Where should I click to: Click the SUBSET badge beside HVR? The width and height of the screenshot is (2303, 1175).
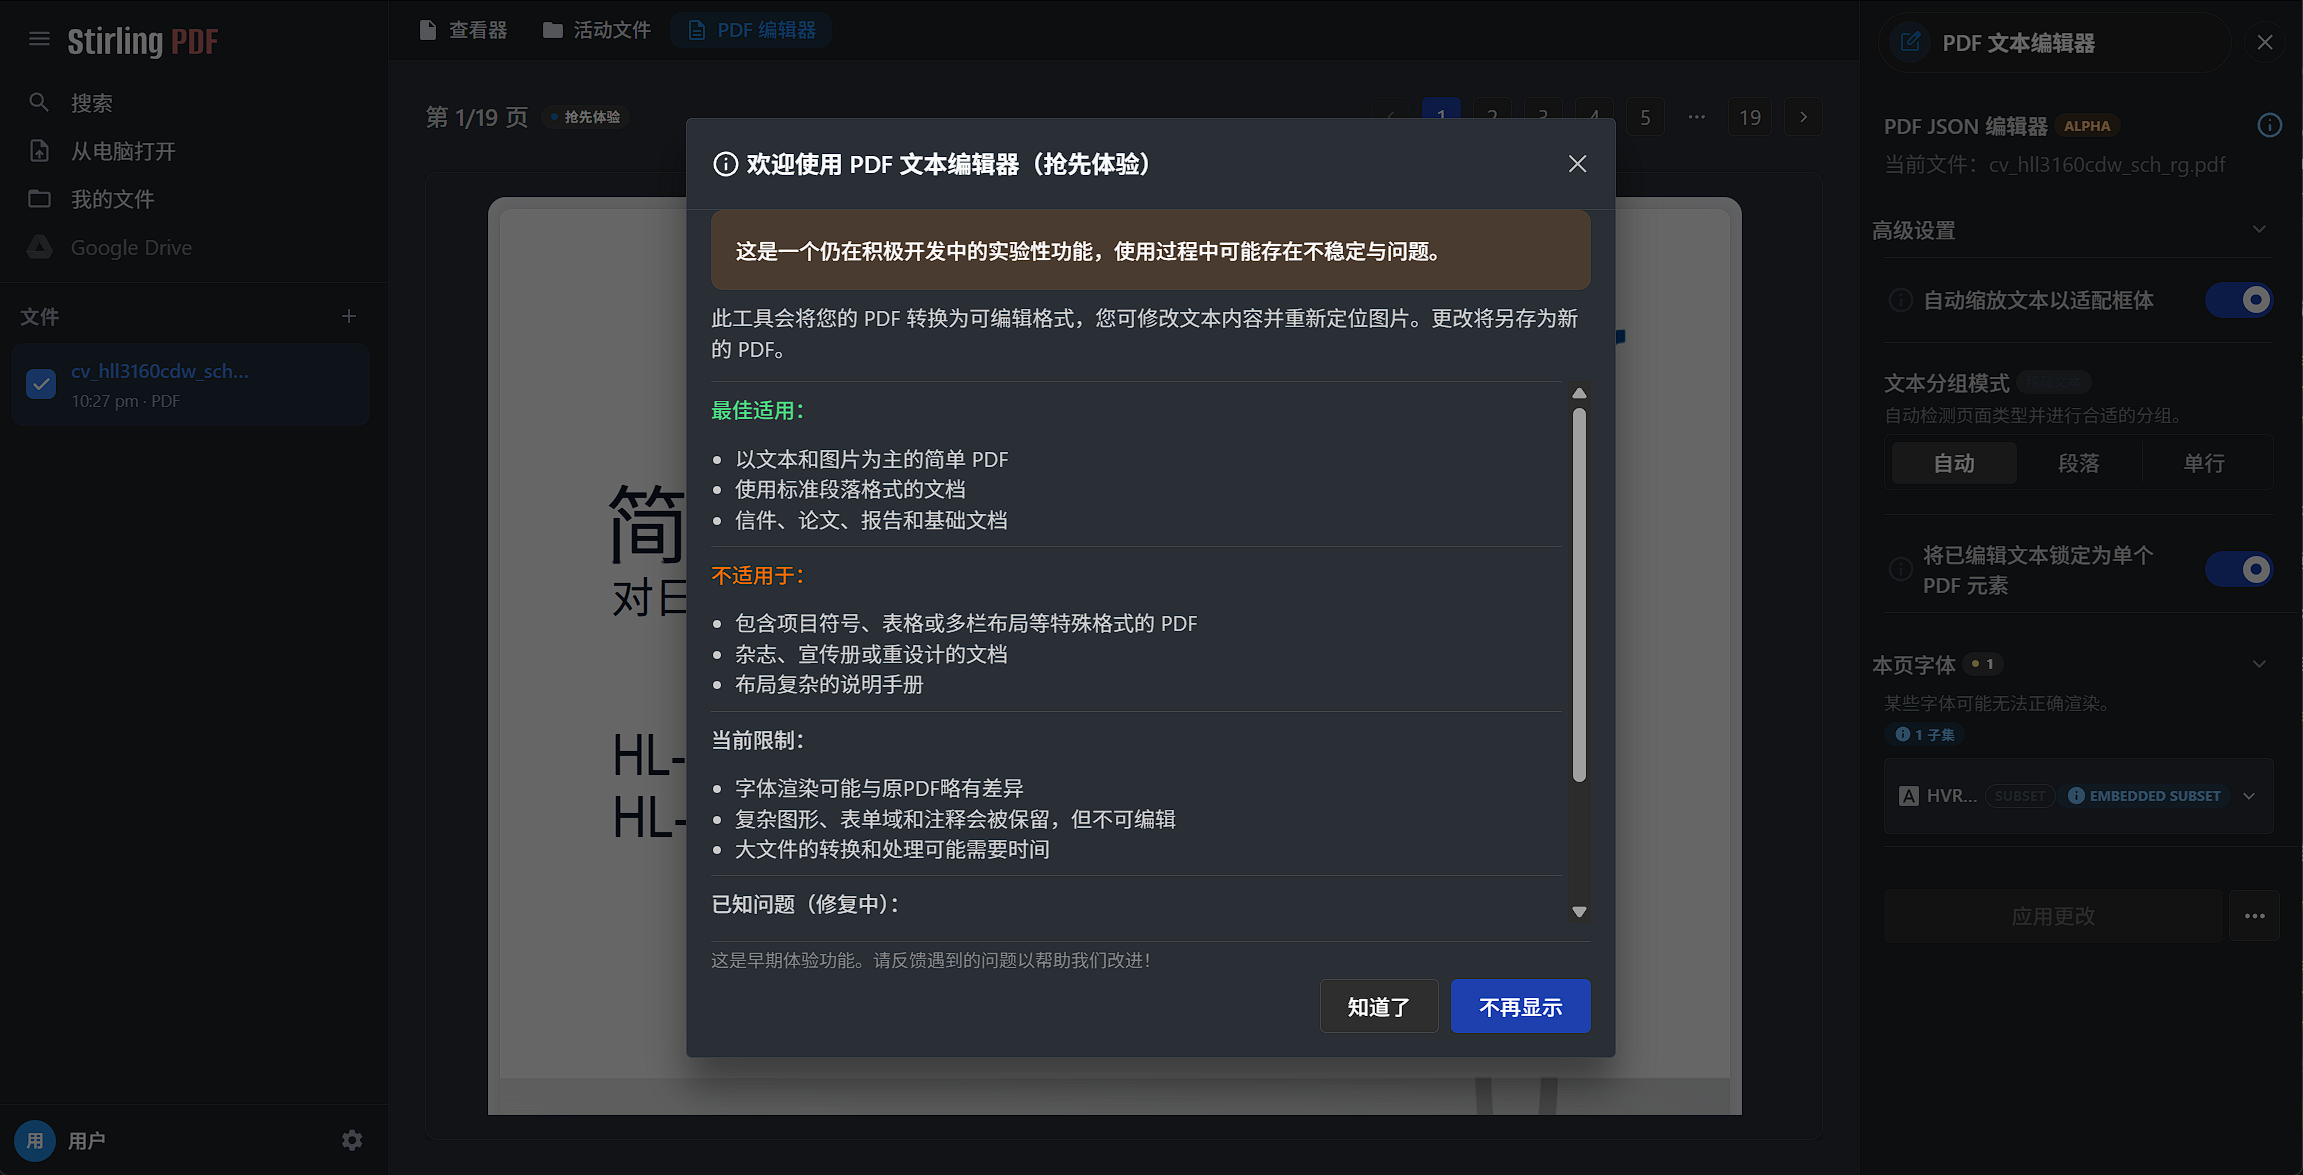point(2020,796)
